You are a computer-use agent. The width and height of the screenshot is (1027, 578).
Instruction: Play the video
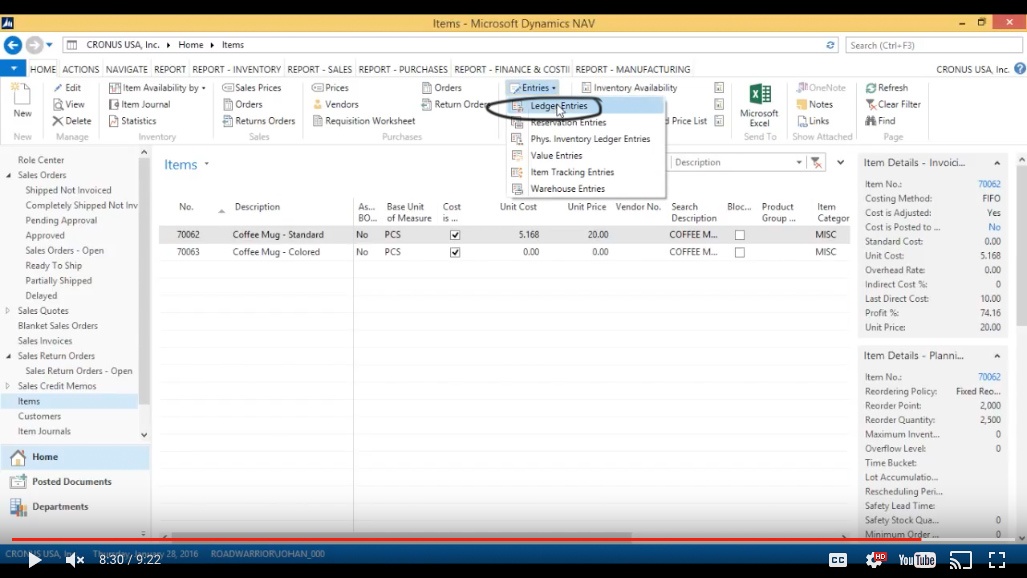tap(35, 560)
